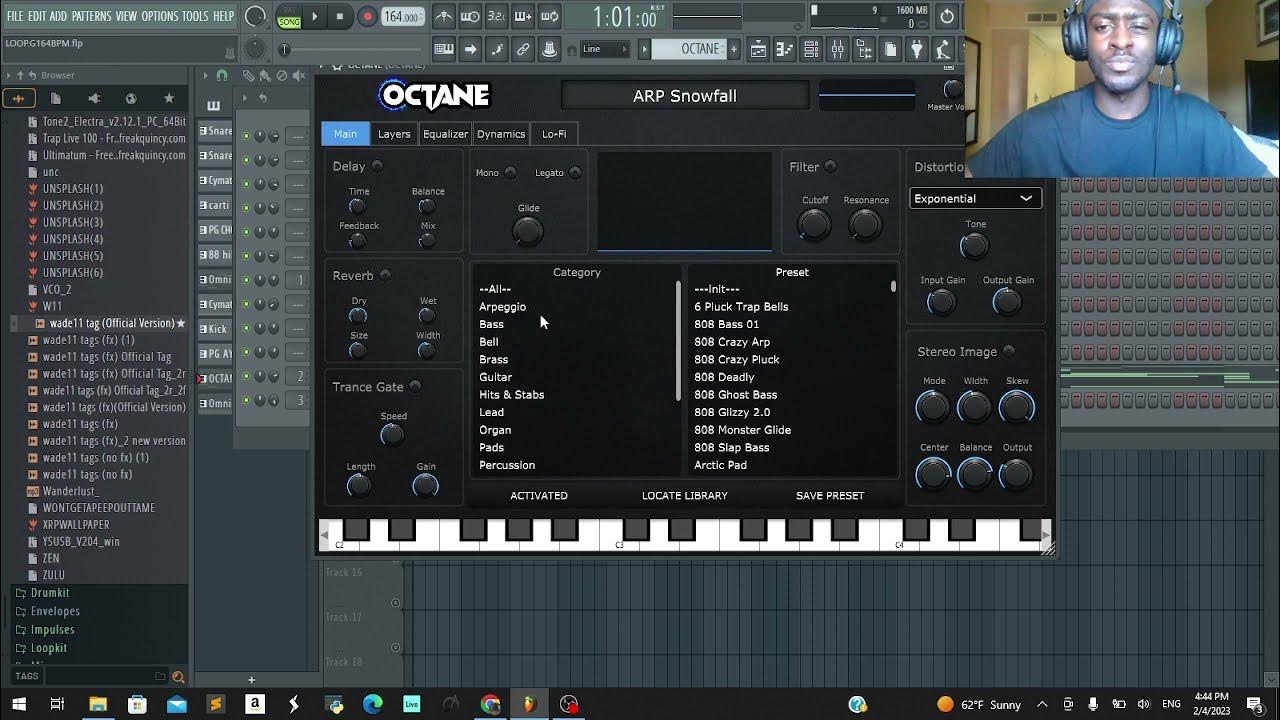Open Microsoft Edge from taskbar
This screenshot has height=720, width=1280.
tap(372, 704)
